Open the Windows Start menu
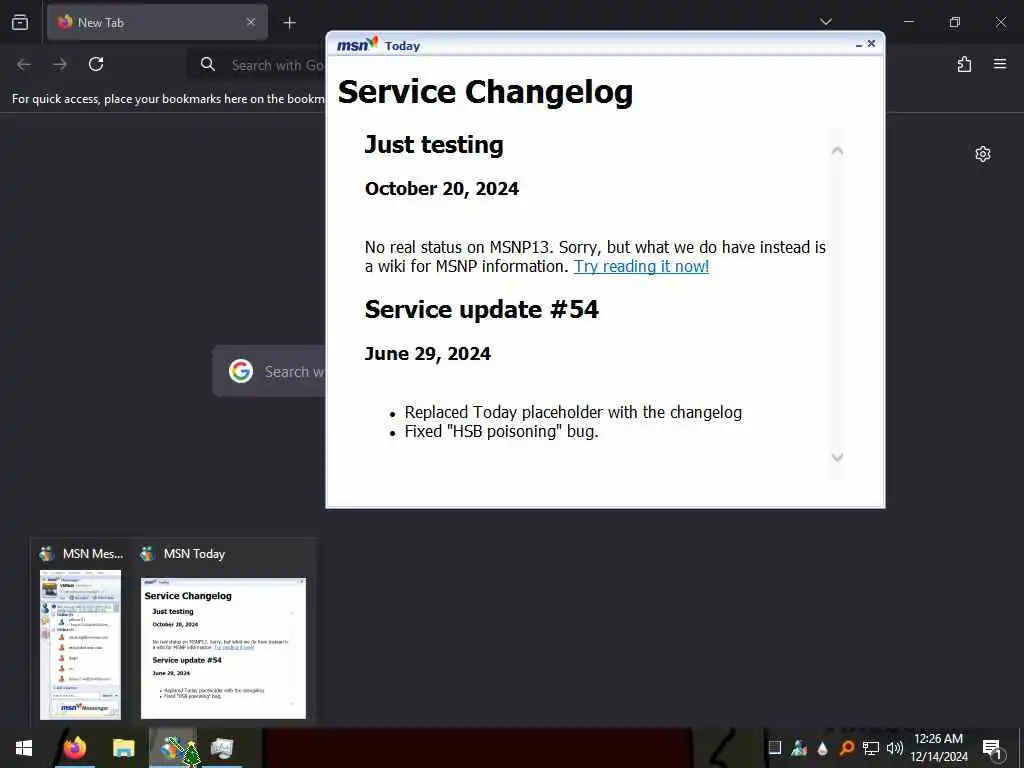This screenshot has width=1024, height=768. point(24,748)
